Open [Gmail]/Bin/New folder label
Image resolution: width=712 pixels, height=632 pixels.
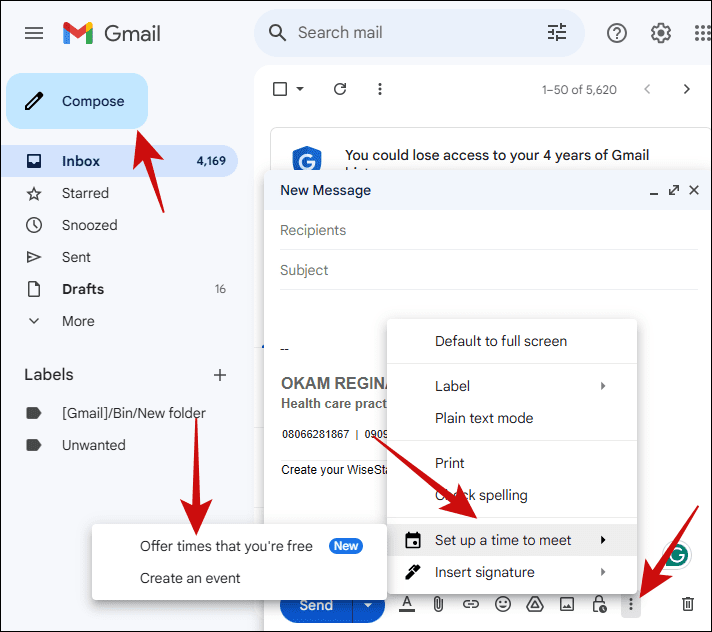(120, 413)
